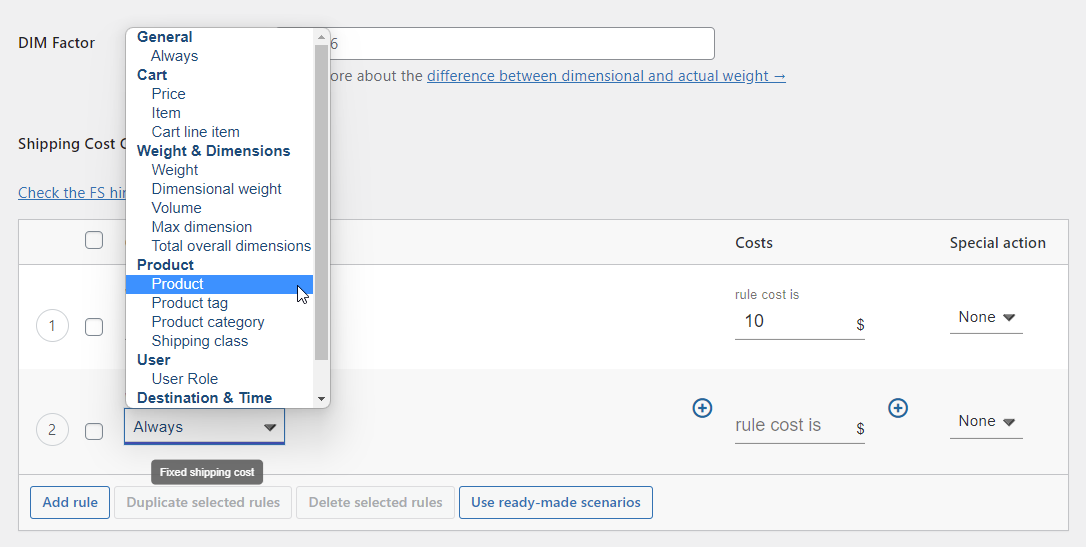Open 'Check the FS' hints link
1086x547 pixels.
[71, 193]
